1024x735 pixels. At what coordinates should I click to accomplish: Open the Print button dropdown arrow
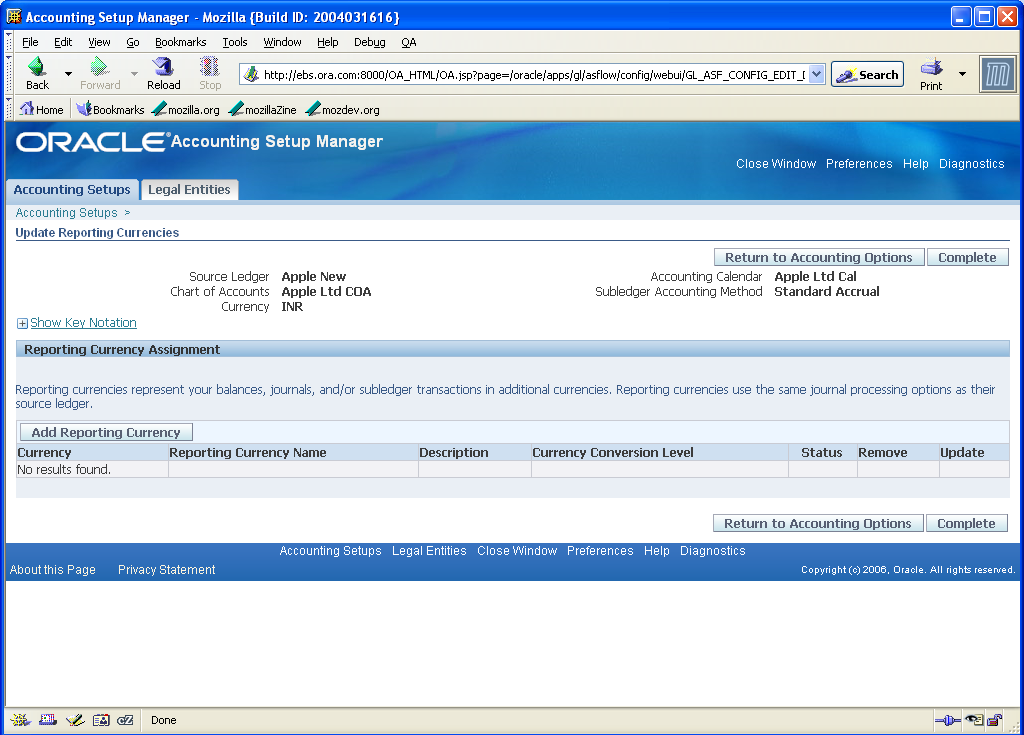pos(962,73)
